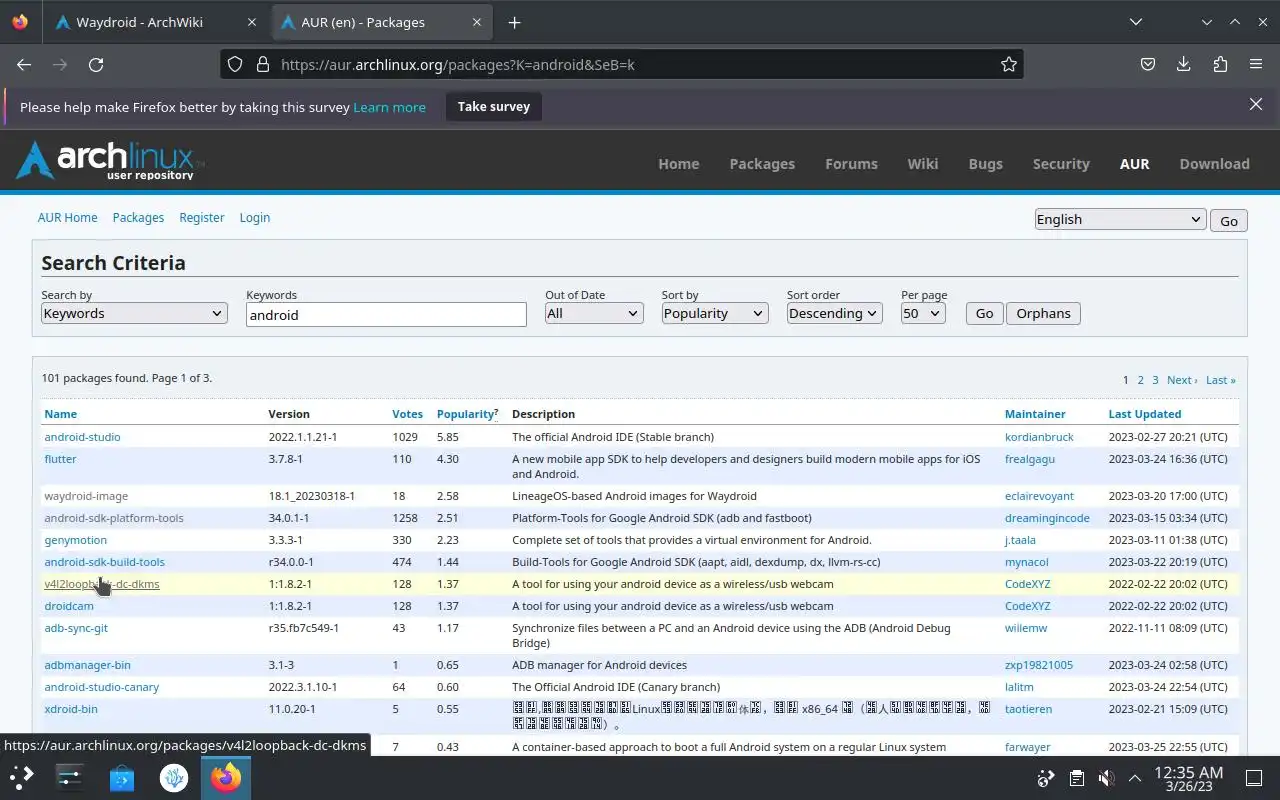
Task: Open a new browser tab
Action: 514,22
